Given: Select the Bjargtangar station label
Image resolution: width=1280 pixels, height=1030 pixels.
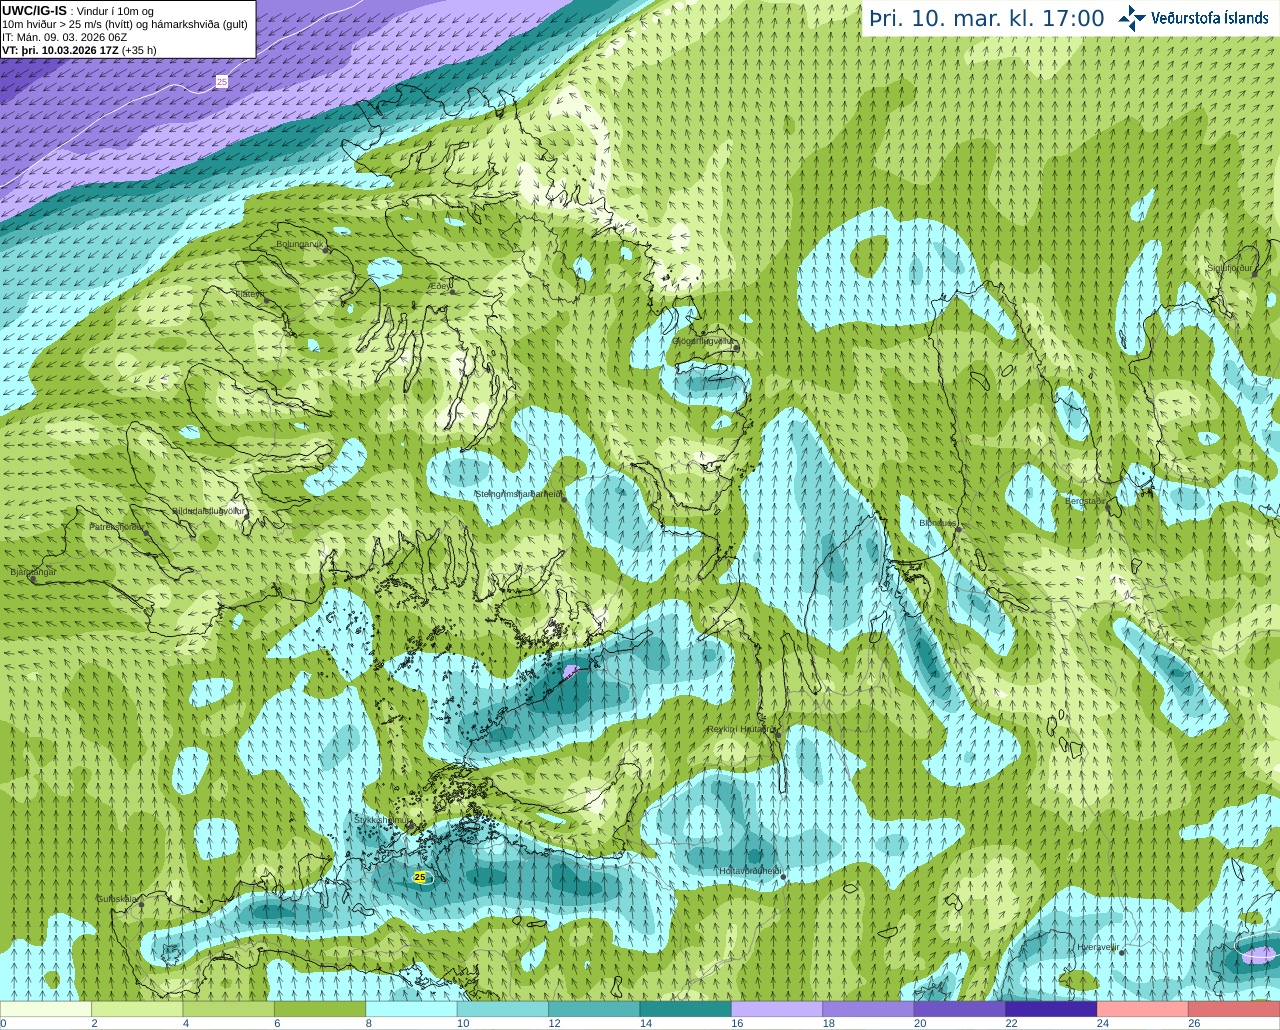Looking at the screenshot, I should 33,572.
